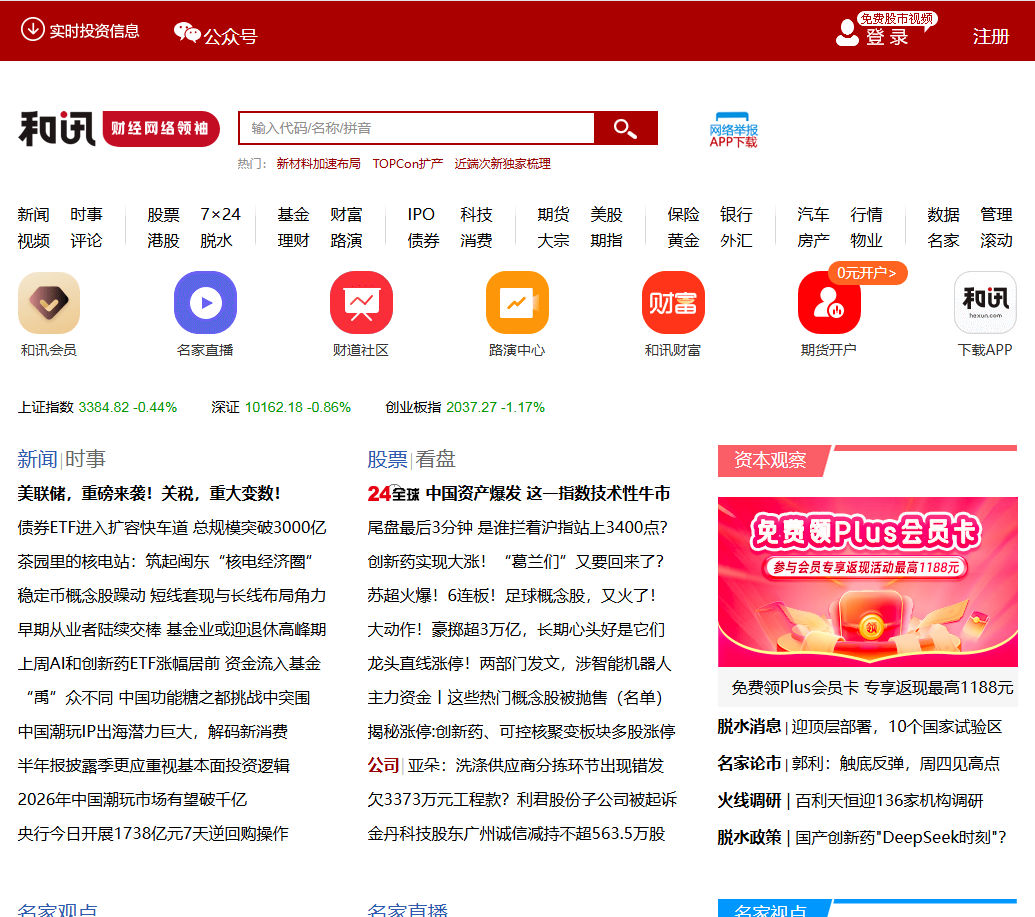Open the 基金 navigation menu item

pos(293,214)
